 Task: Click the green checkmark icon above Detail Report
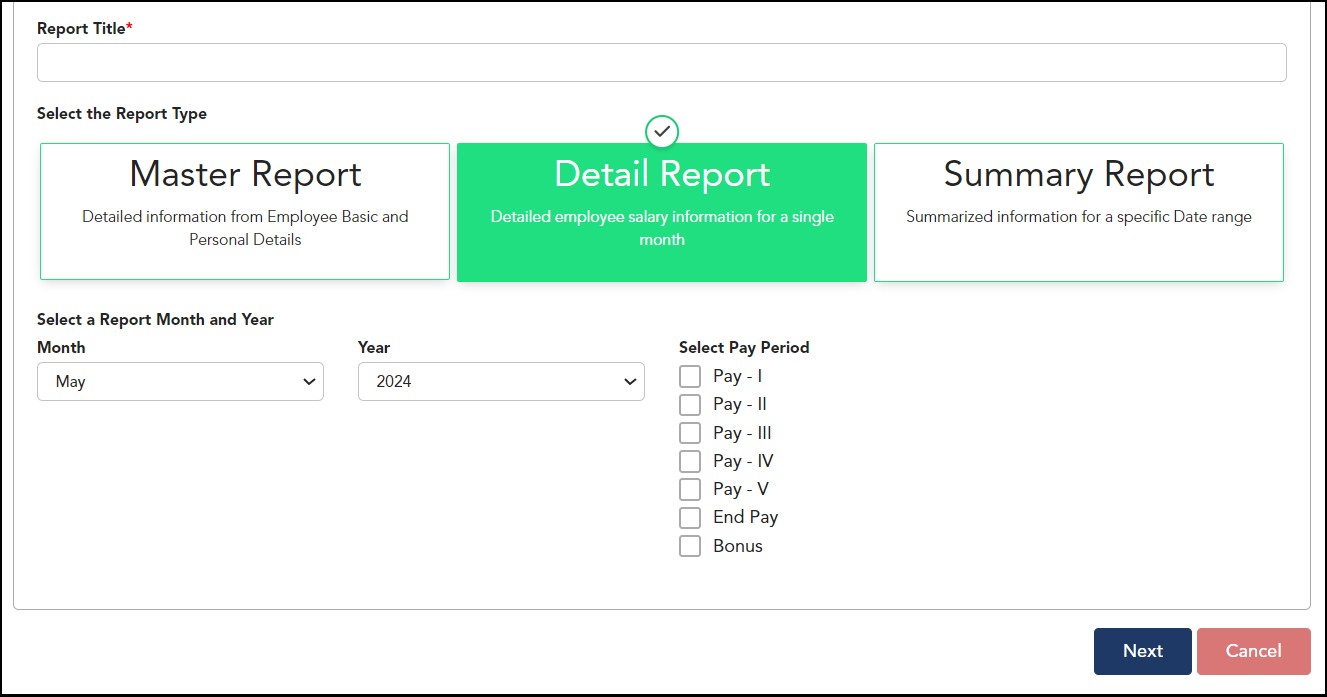[x=662, y=131]
